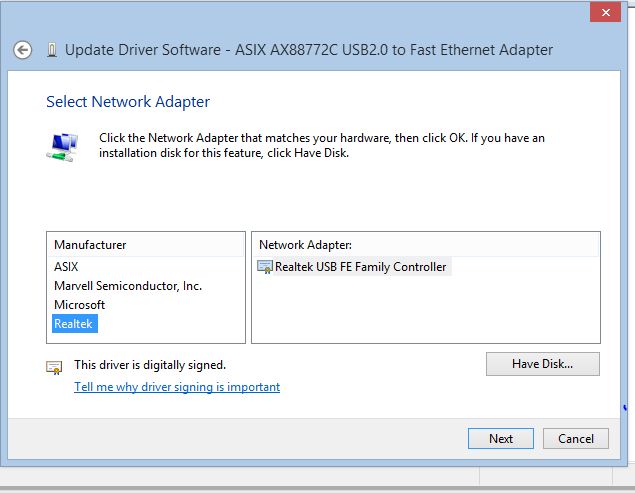Choose Microsoft from the Manufacturer list
The image size is (635, 493).
point(79,305)
